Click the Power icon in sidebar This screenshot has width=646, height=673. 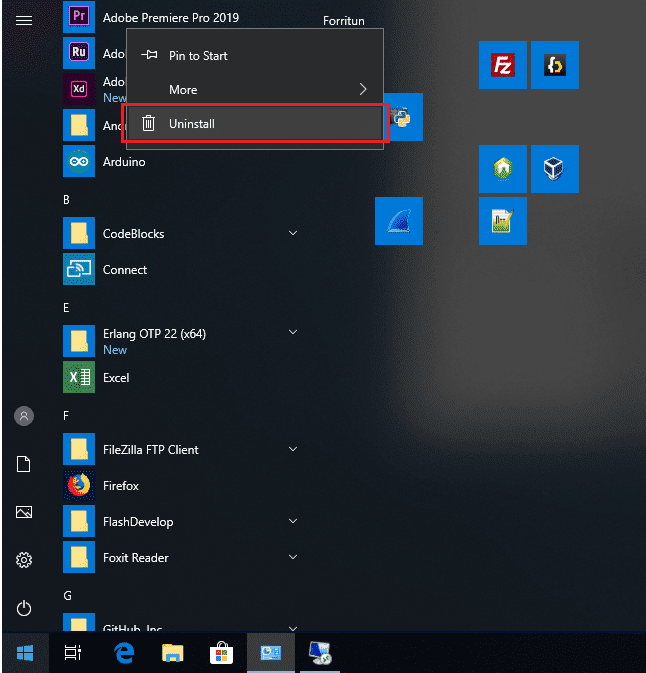[x=24, y=608]
